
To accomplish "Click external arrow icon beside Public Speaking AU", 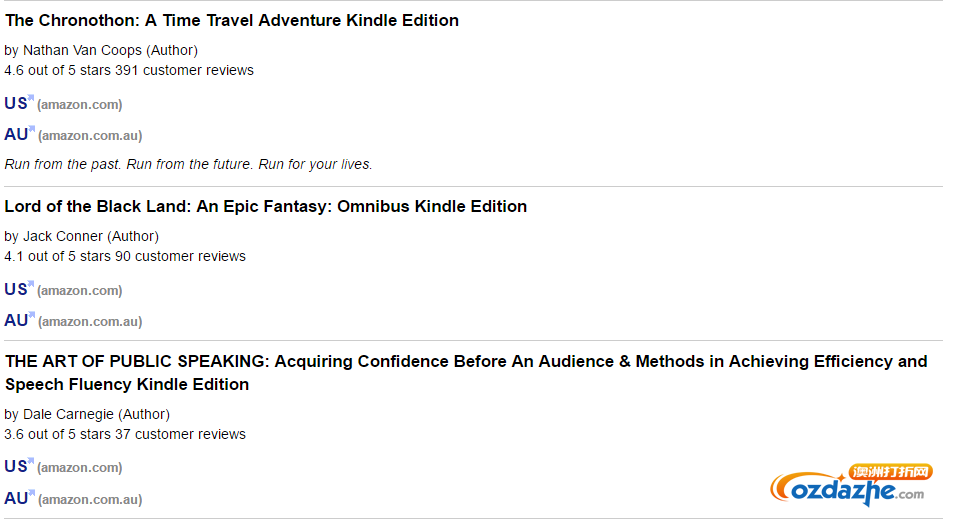I will coord(32,493).
